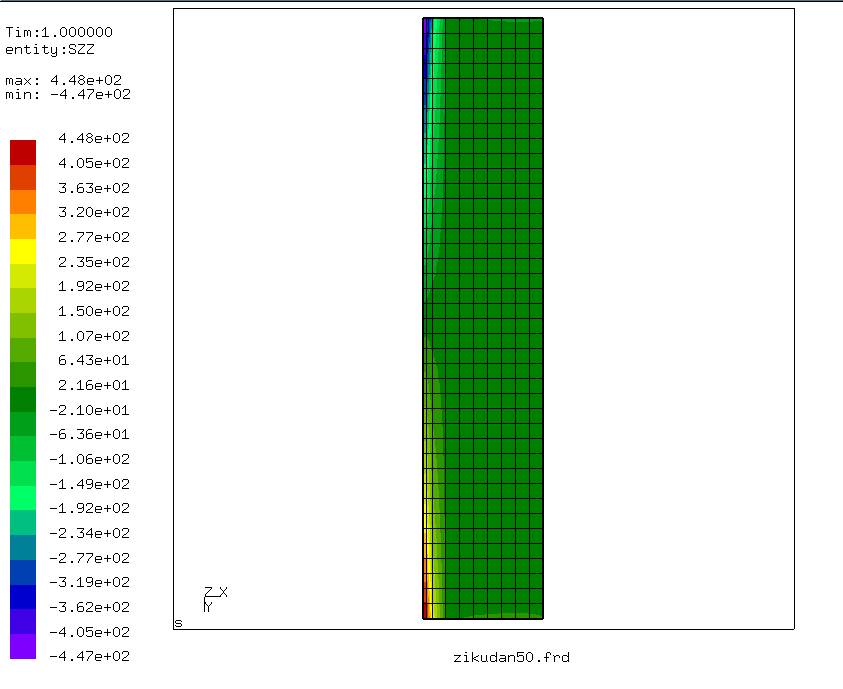Click the red 4.48e+02 legend swatch
This screenshot has width=843, height=689.
click(x=23, y=153)
